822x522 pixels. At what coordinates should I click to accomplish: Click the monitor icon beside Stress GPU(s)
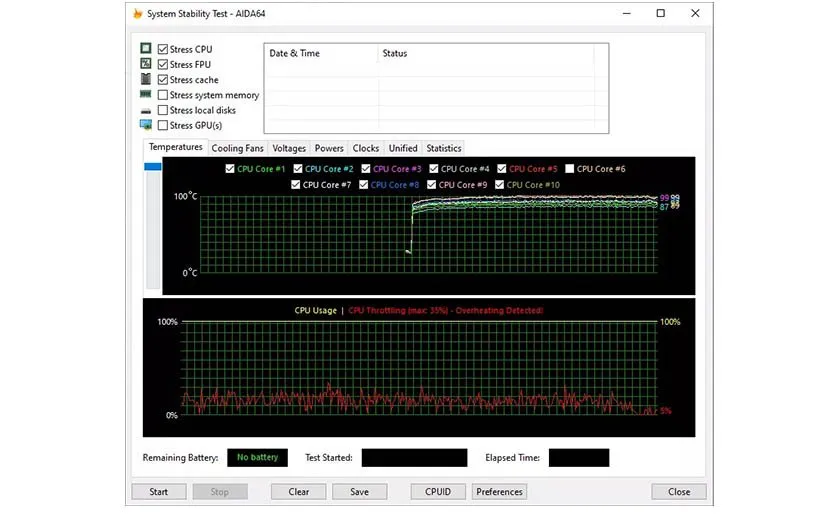(x=146, y=125)
